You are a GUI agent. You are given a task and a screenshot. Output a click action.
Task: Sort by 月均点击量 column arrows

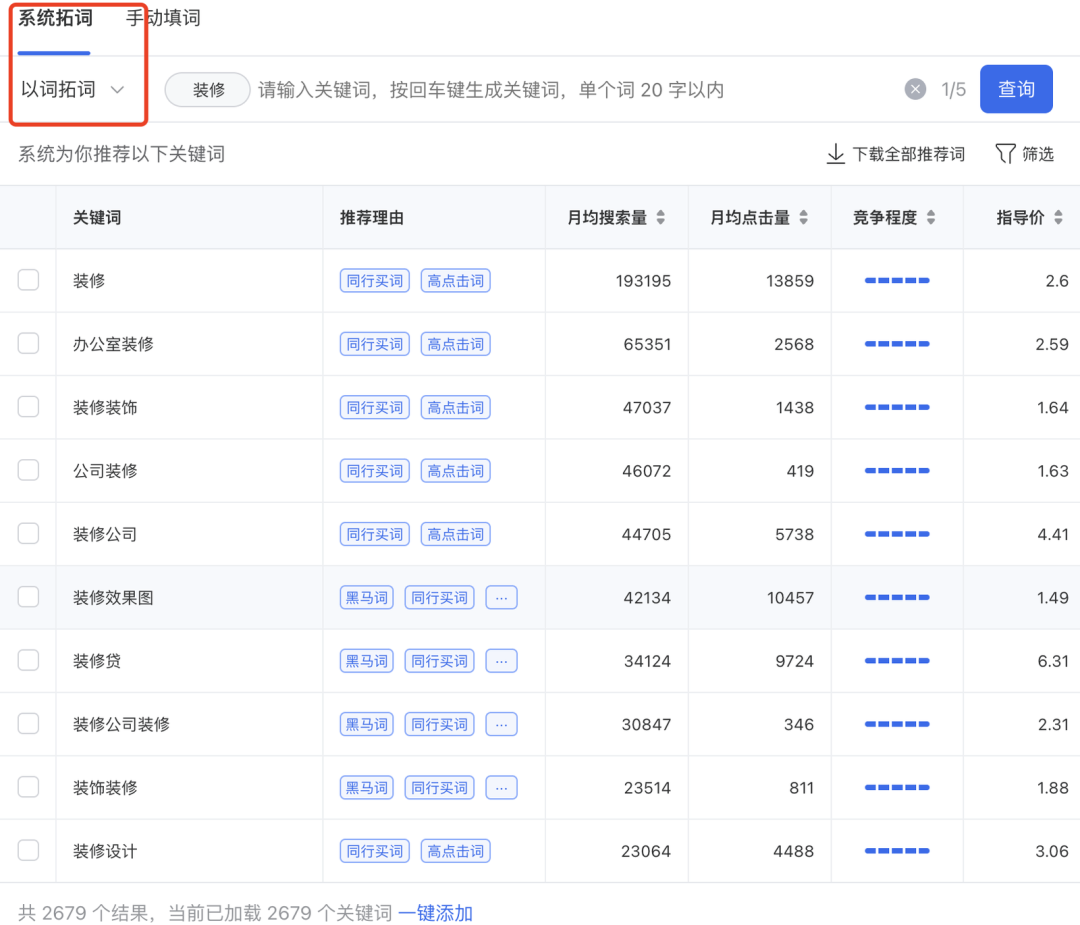point(804,218)
